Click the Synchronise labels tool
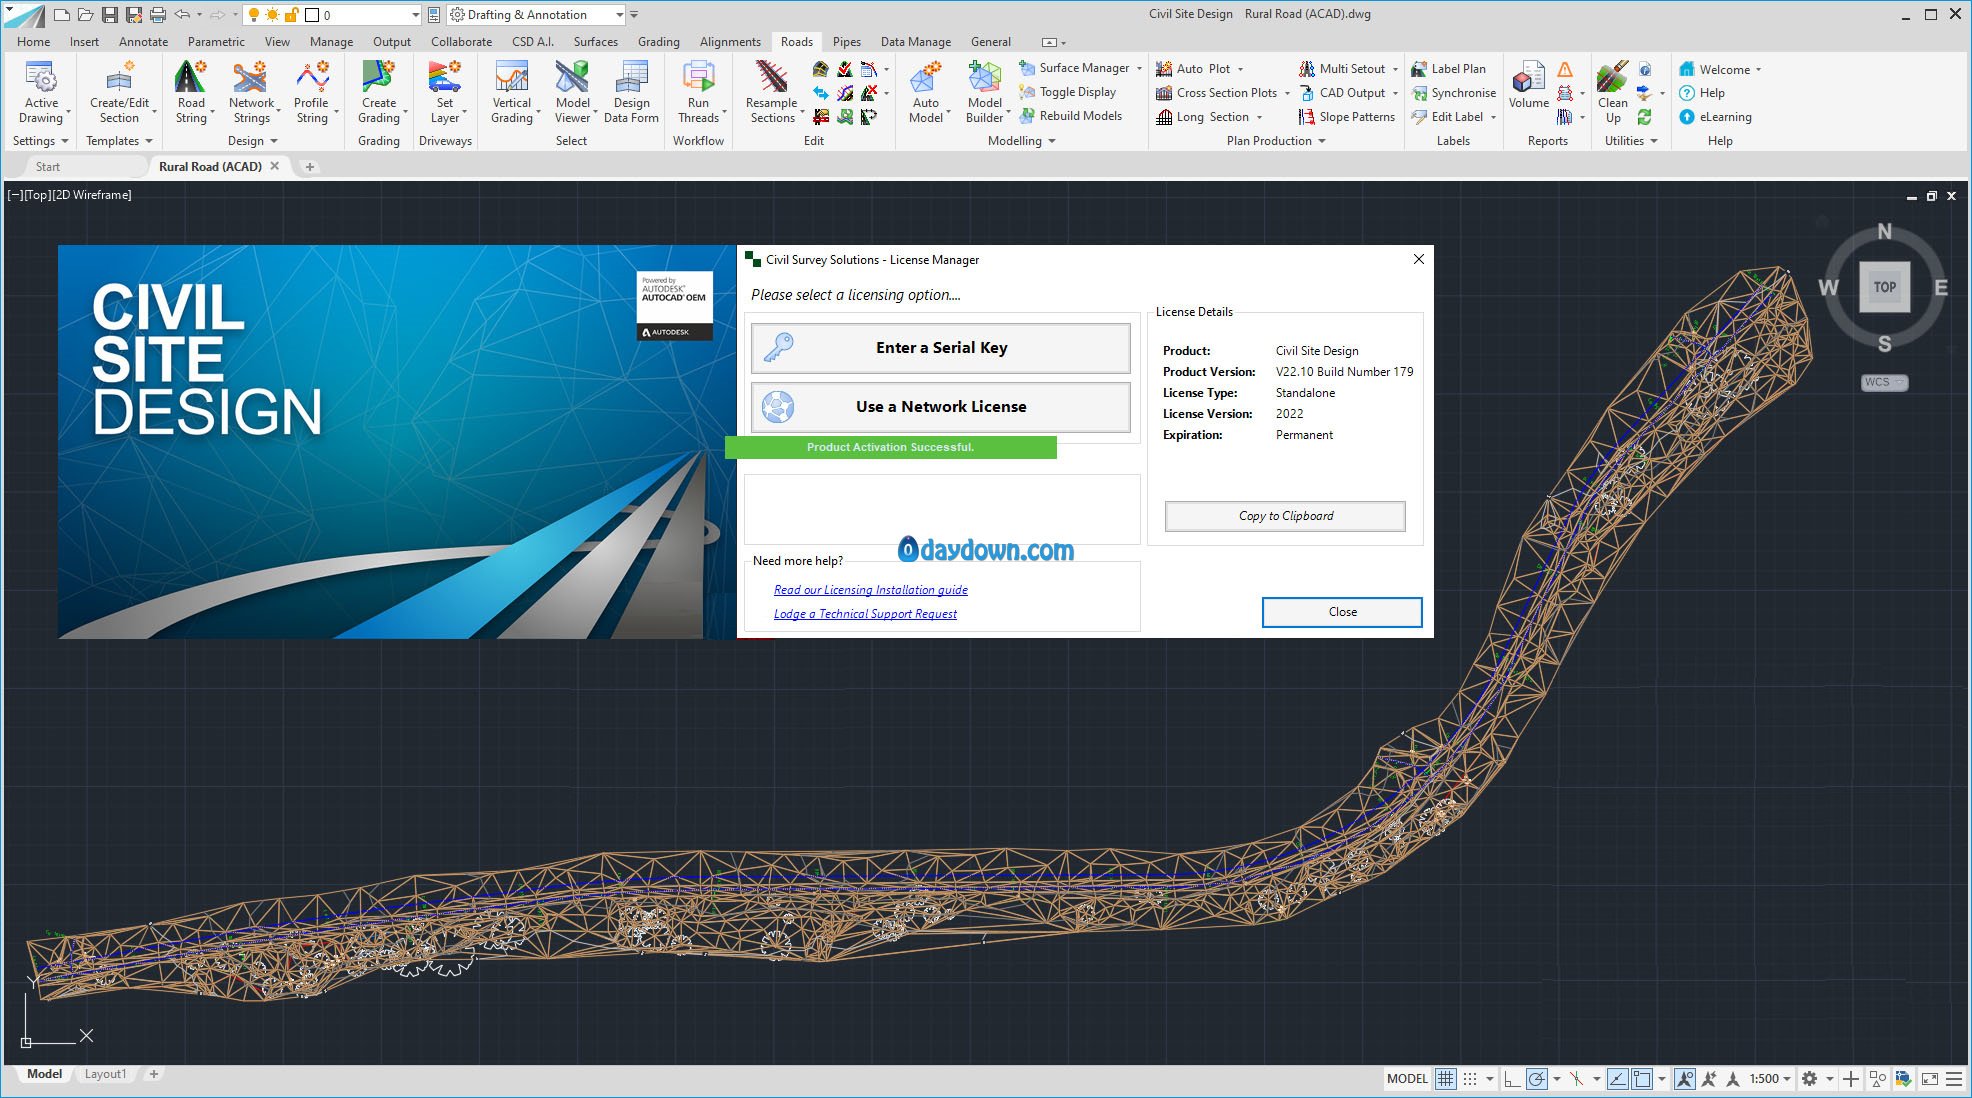This screenshot has width=1972, height=1098. click(1453, 93)
